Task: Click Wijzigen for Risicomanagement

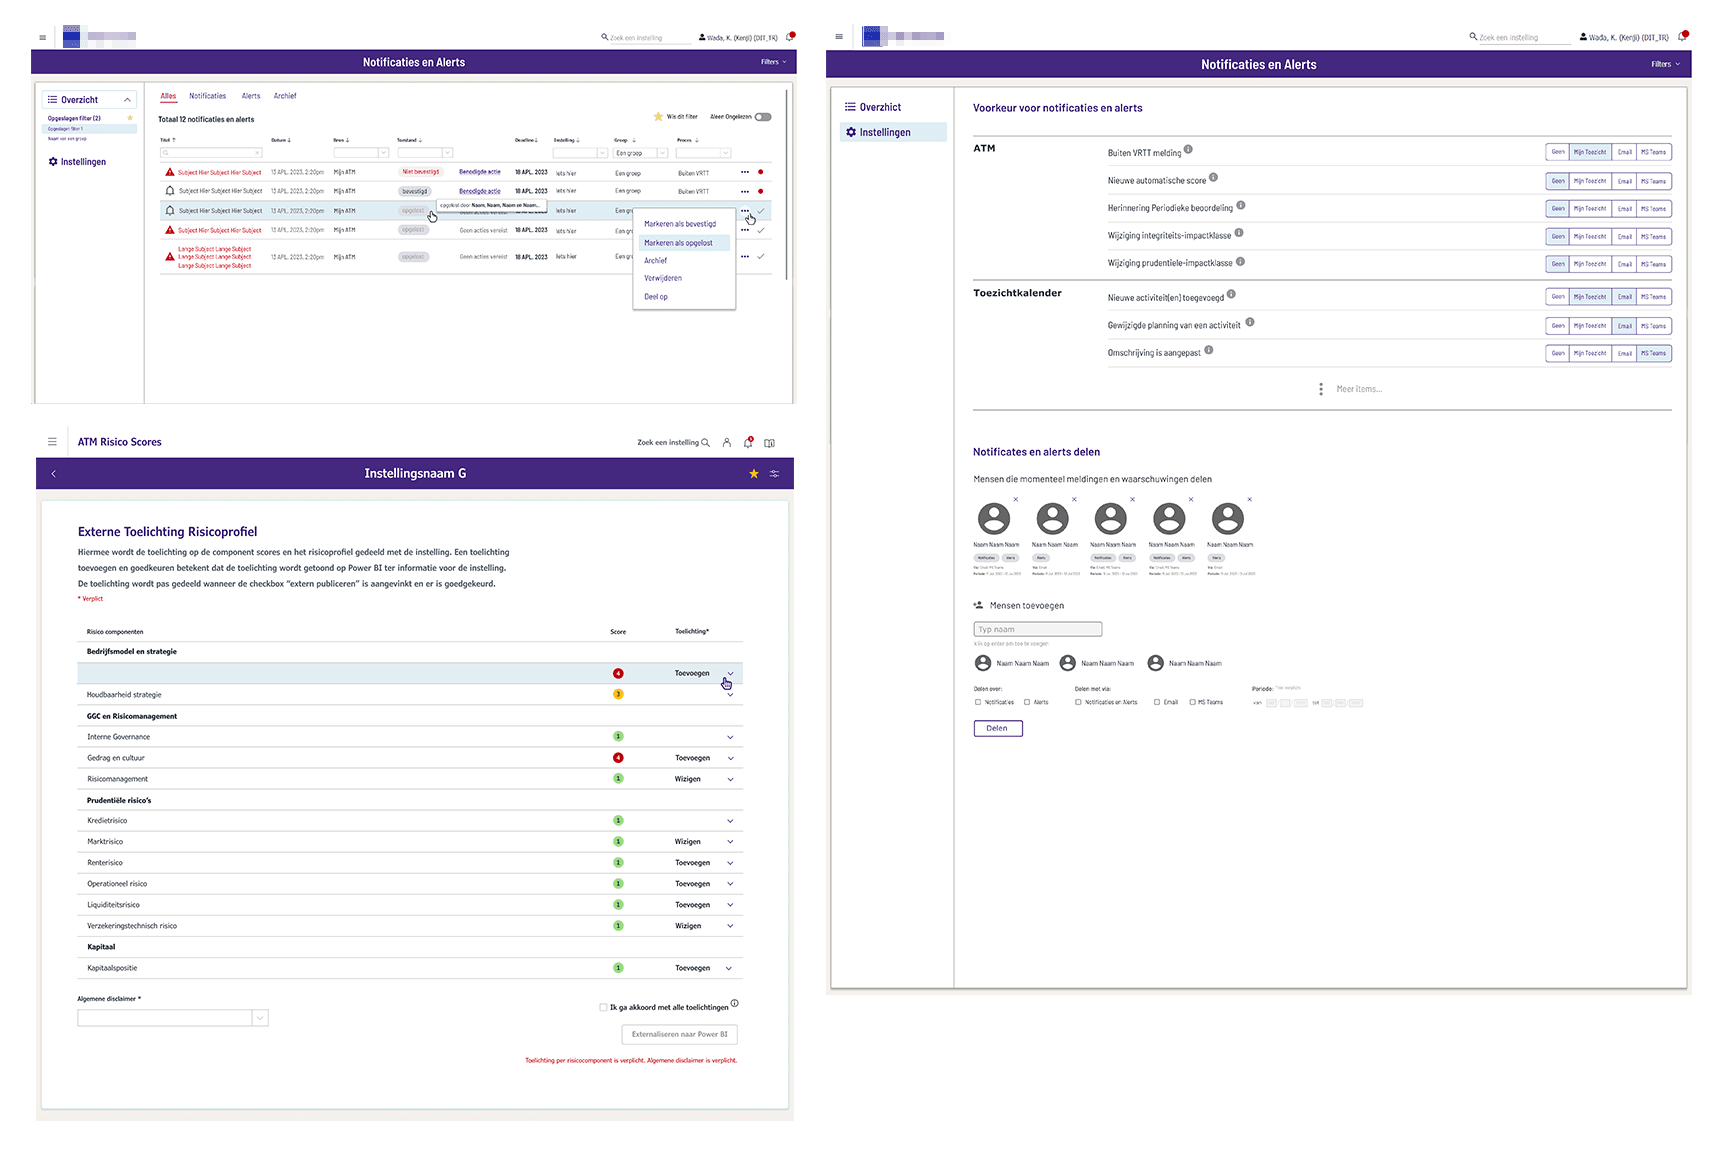Action: (x=688, y=779)
